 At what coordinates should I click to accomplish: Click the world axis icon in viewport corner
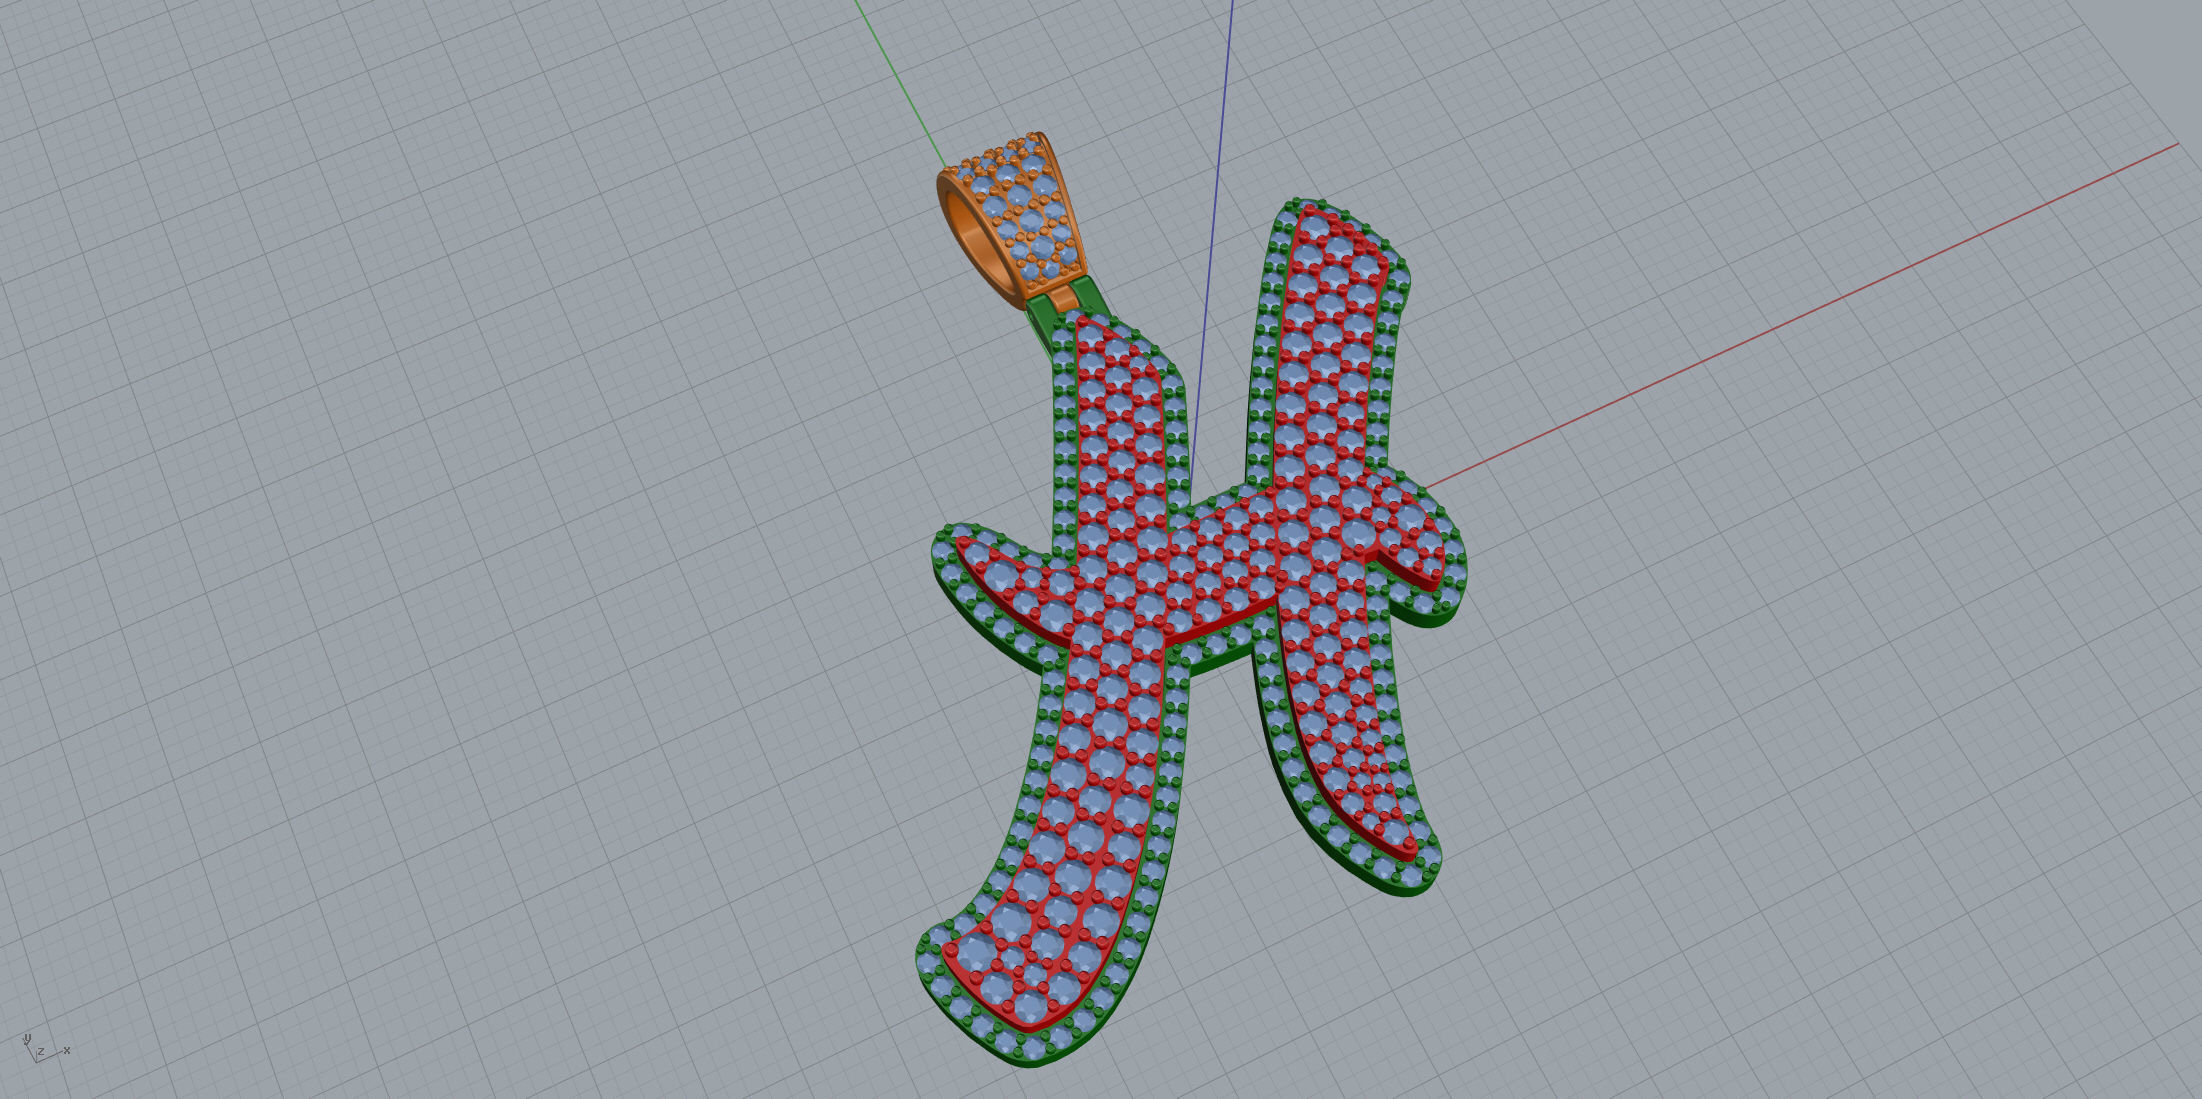click(44, 1047)
